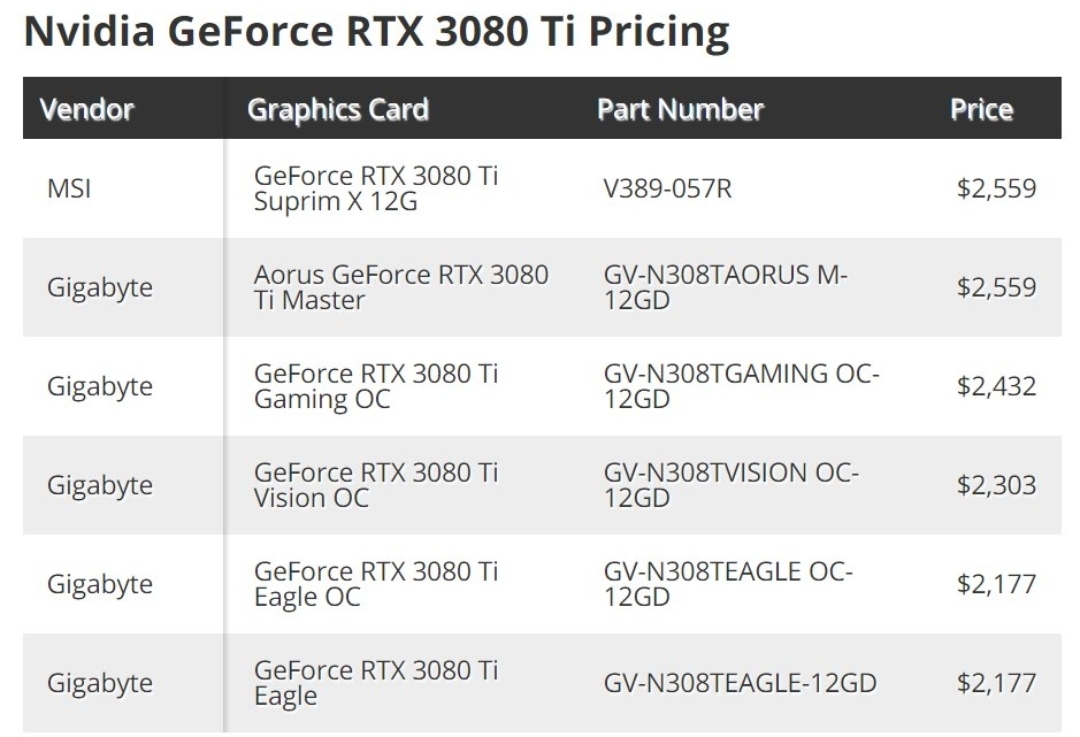
Task: Click GeForce RTX 3080 Ti Vision OC
Action: point(376,485)
